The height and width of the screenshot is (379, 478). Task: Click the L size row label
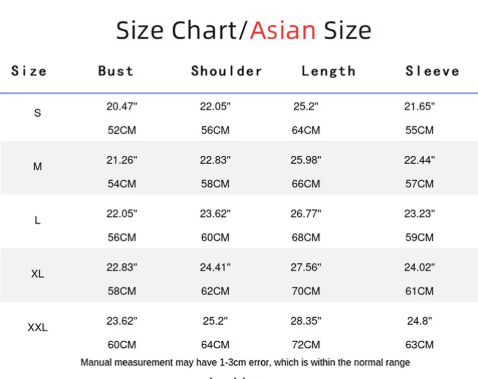37,220
